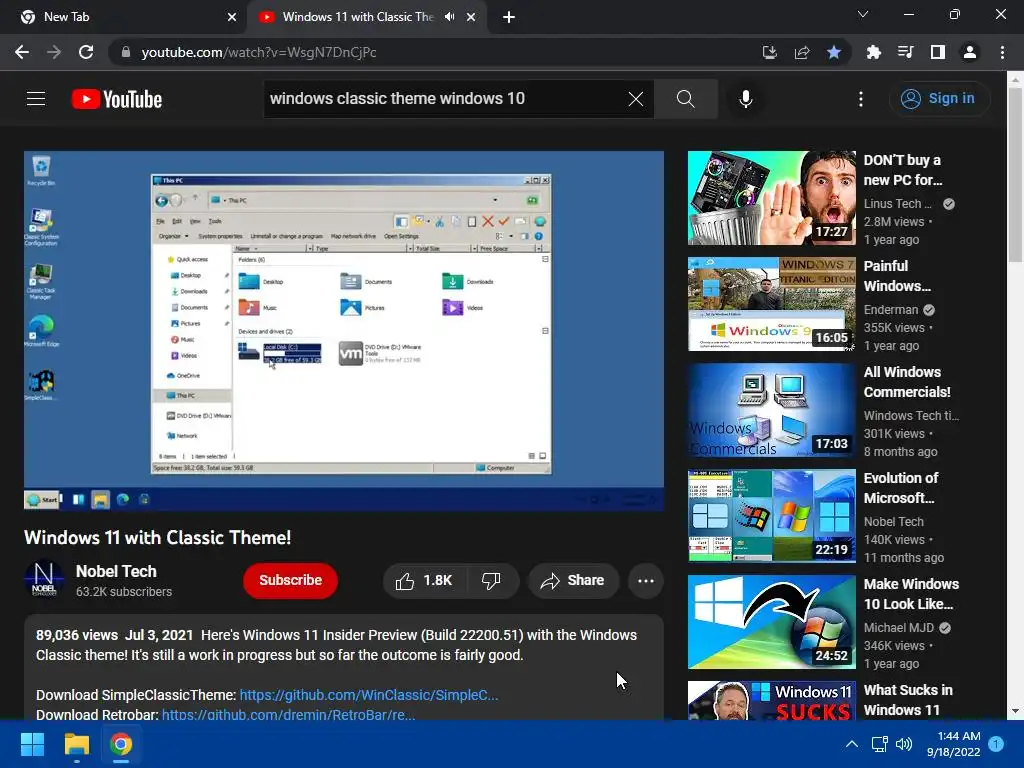Click Enderman channel name
The width and height of the screenshot is (1024, 768).
[891, 310]
